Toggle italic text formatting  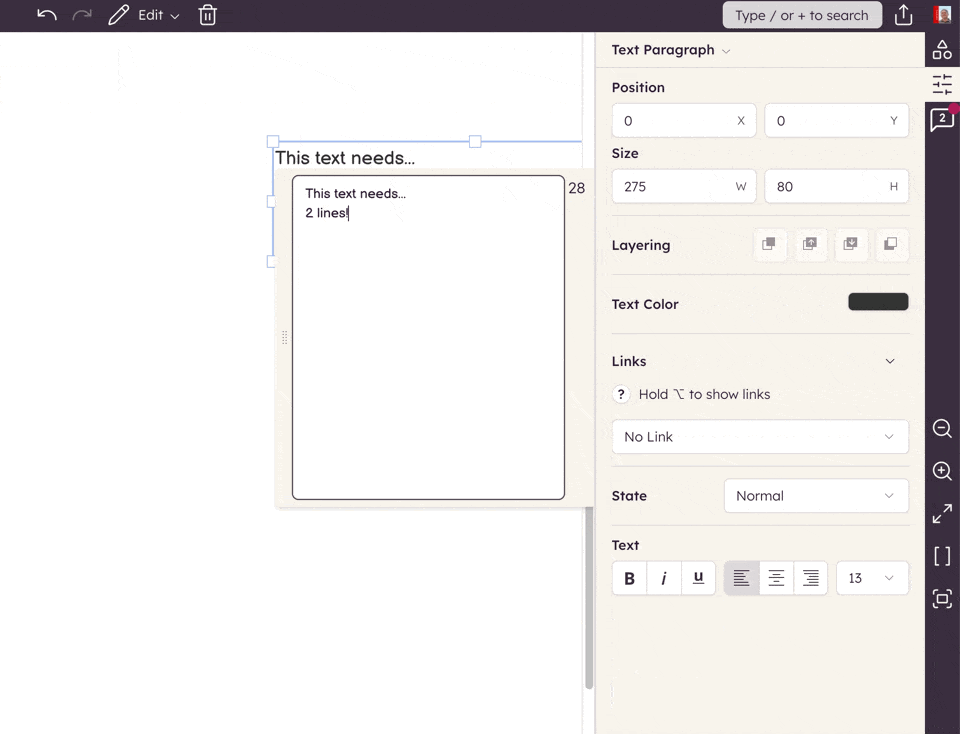(663, 578)
